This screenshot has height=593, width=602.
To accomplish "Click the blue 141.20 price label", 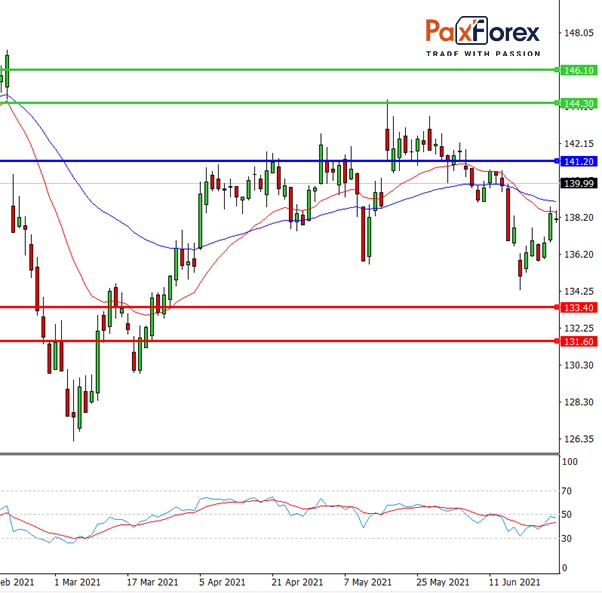I will [578, 161].
